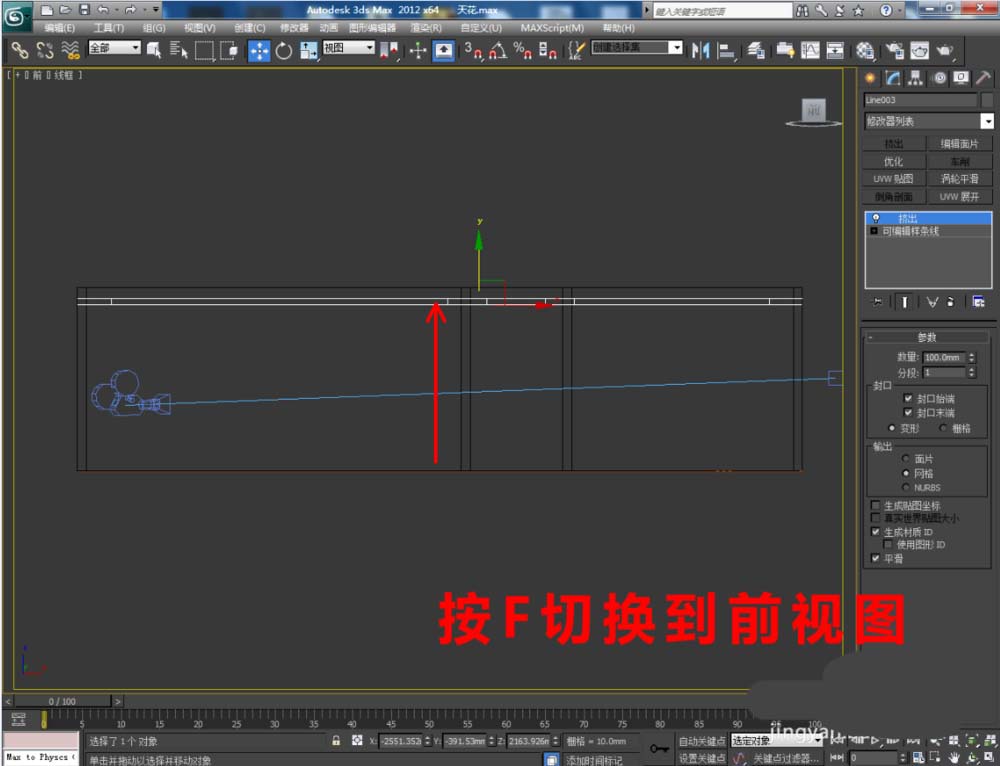
Task: Click the Mirror tool icon
Action: 700,50
